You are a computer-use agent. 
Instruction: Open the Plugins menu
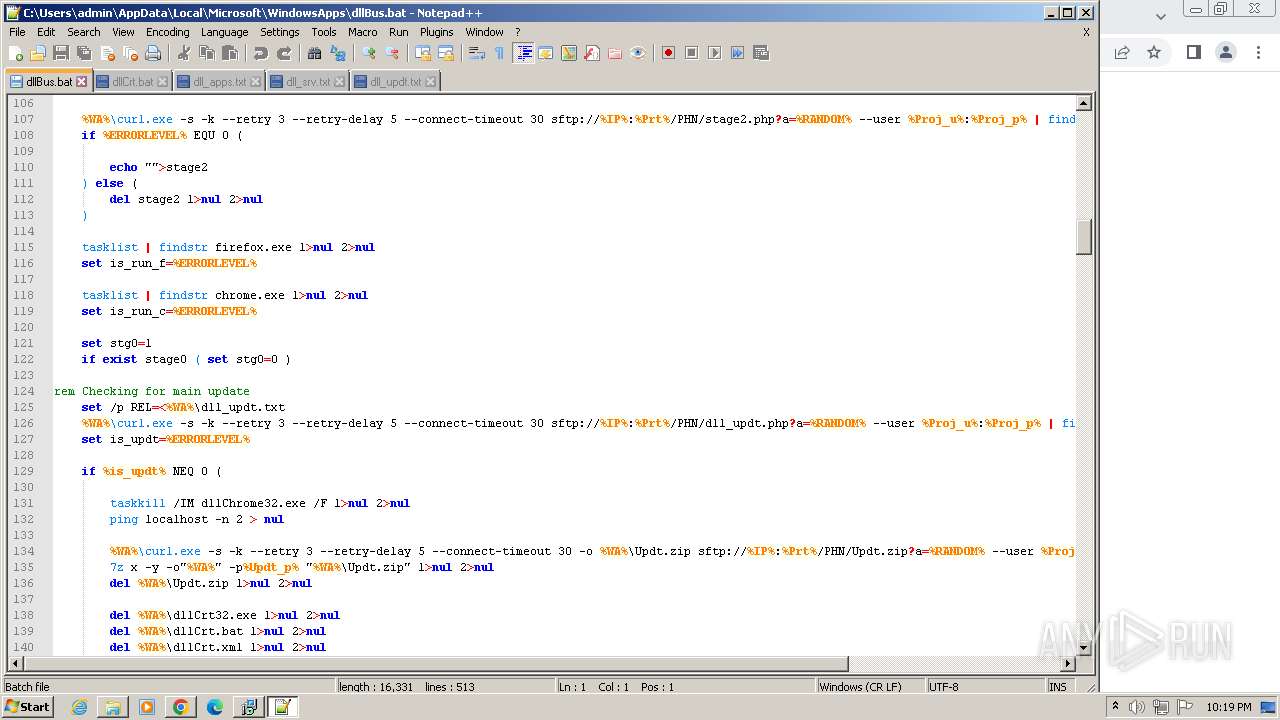[x=437, y=32]
